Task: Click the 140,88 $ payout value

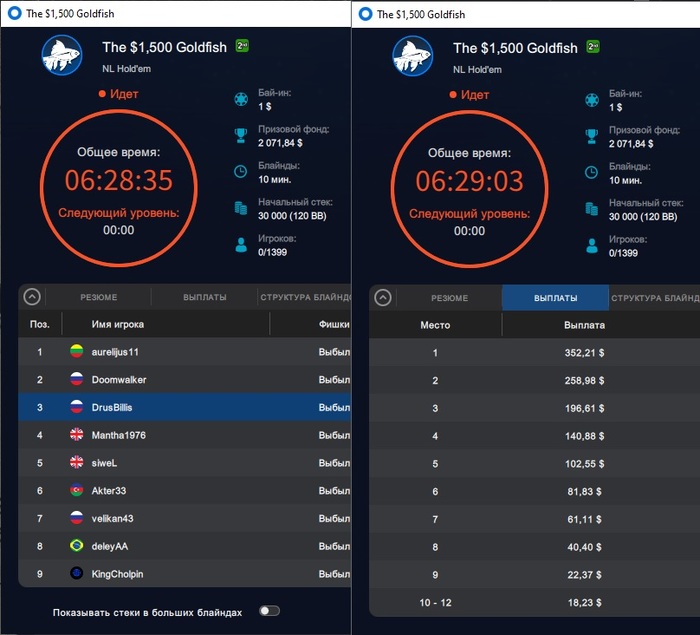Action: point(584,436)
